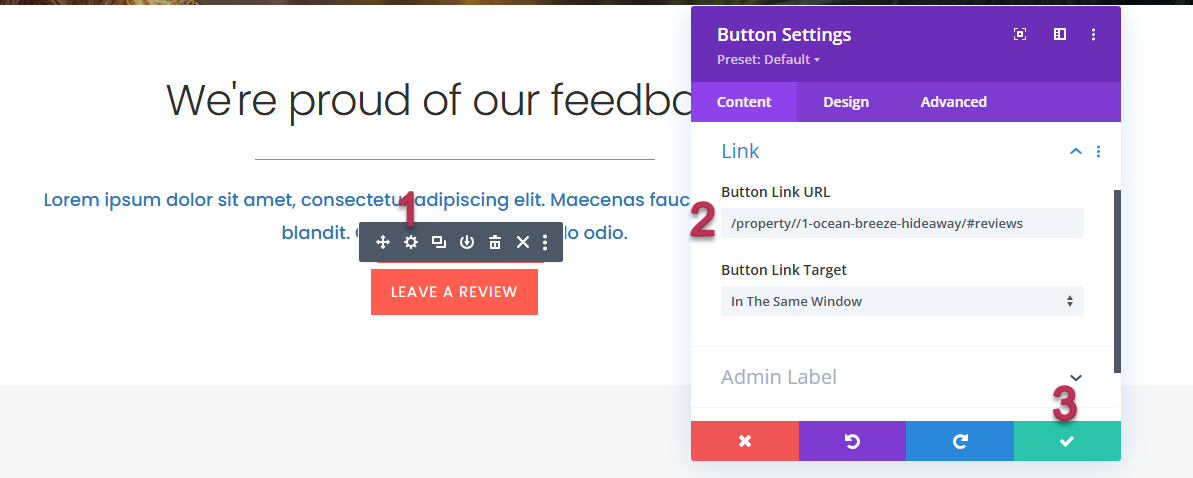Open module settings gear icon
Image resolution: width=1193 pixels, height=478 pixels.
pos(410,242)
